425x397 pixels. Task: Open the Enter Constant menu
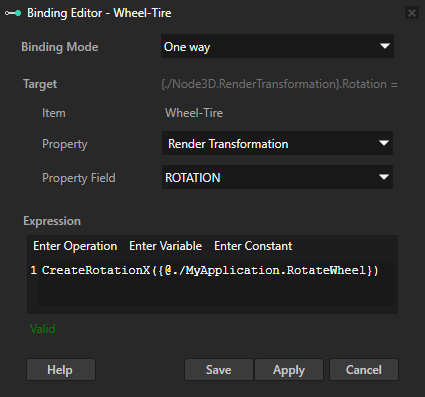click(253, 246)
